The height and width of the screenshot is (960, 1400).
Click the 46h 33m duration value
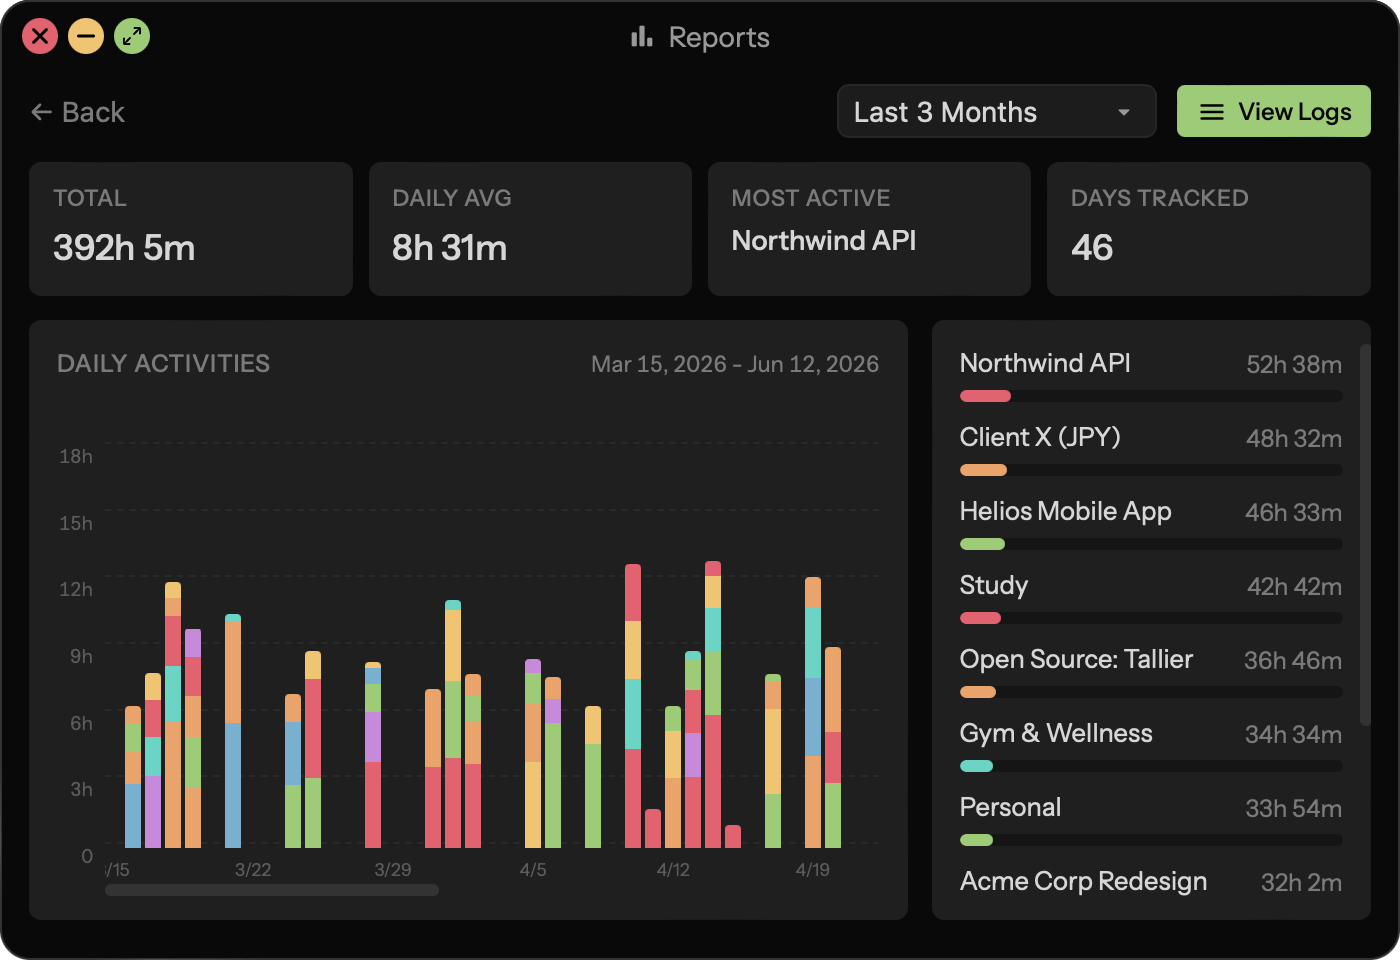coord(1294,513)
